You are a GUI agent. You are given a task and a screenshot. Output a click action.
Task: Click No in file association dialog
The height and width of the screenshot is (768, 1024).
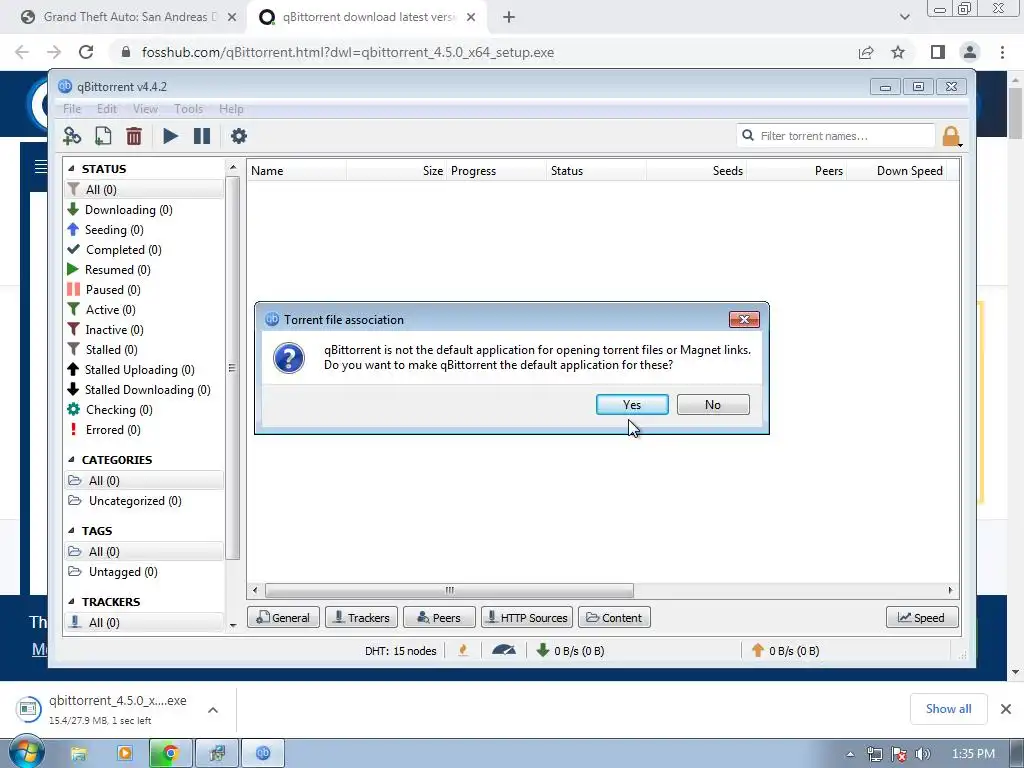pos(713,405)
